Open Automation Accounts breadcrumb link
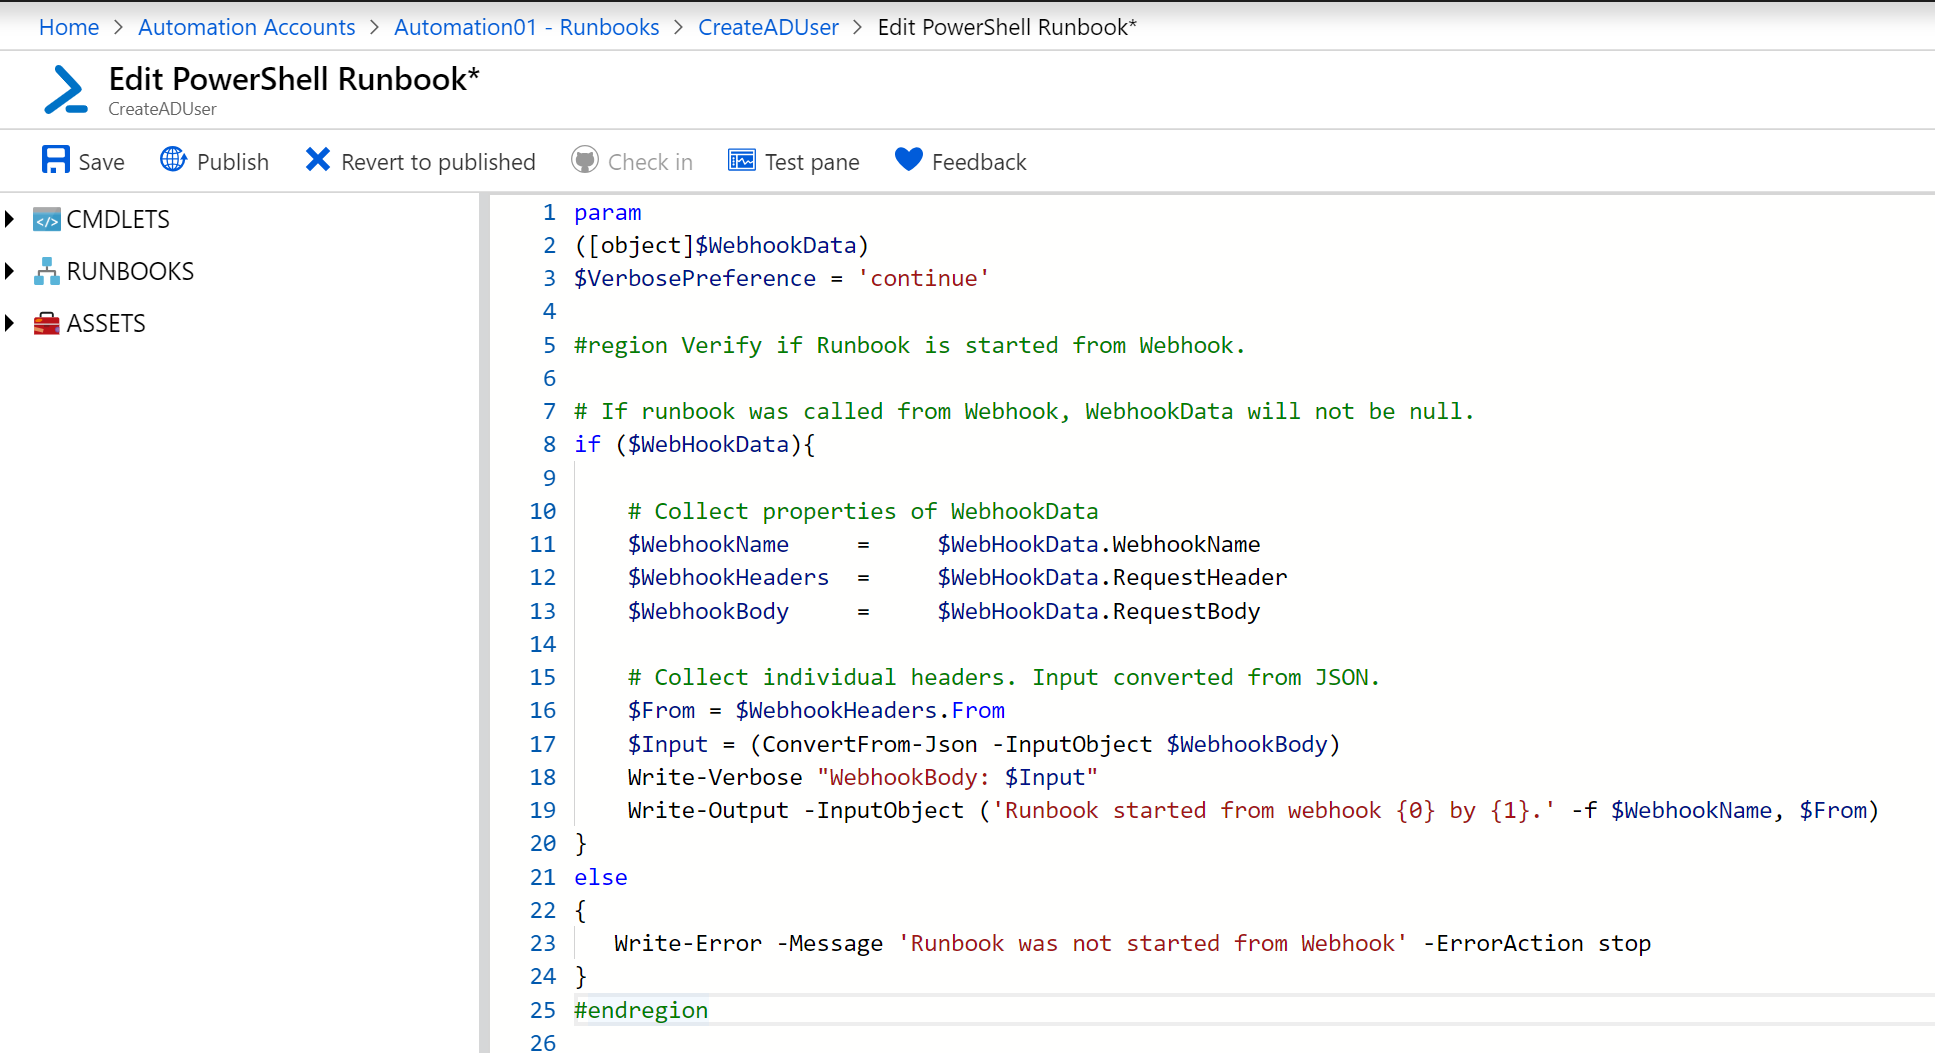The height and width of the screenshot is (1053, 1935). 246,27
